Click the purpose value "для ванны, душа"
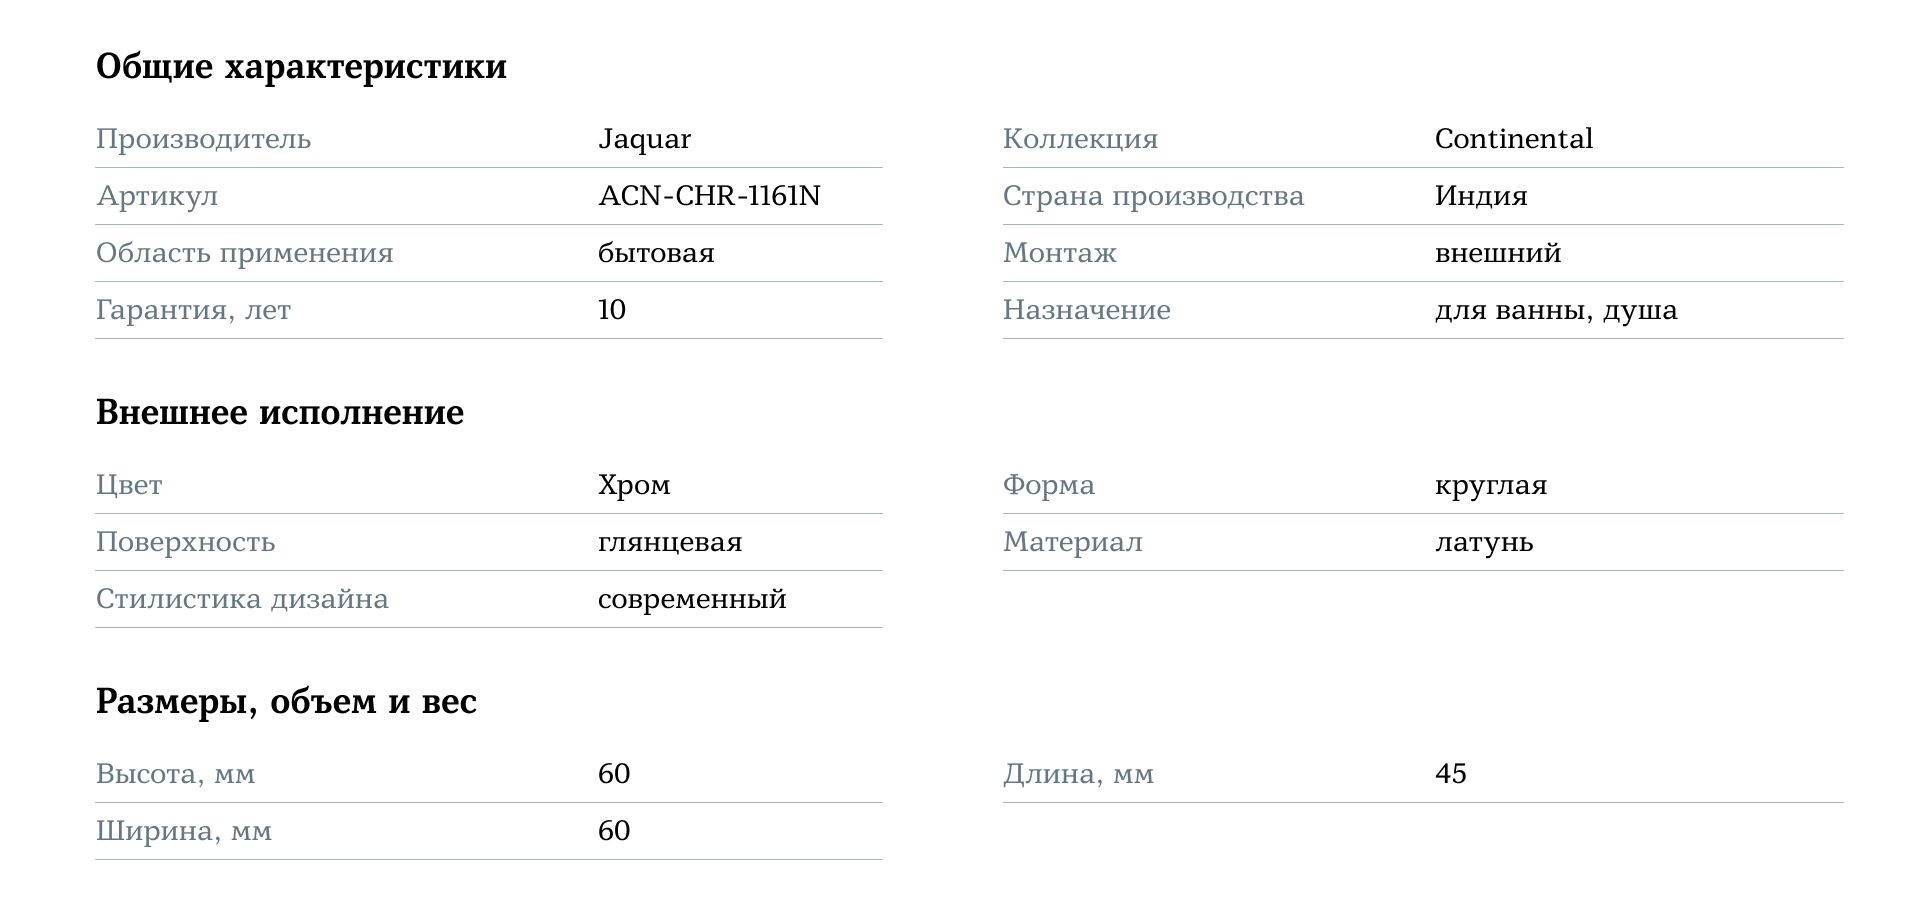Screen dimensions: 1920x903 click(x=1555, y=310)
